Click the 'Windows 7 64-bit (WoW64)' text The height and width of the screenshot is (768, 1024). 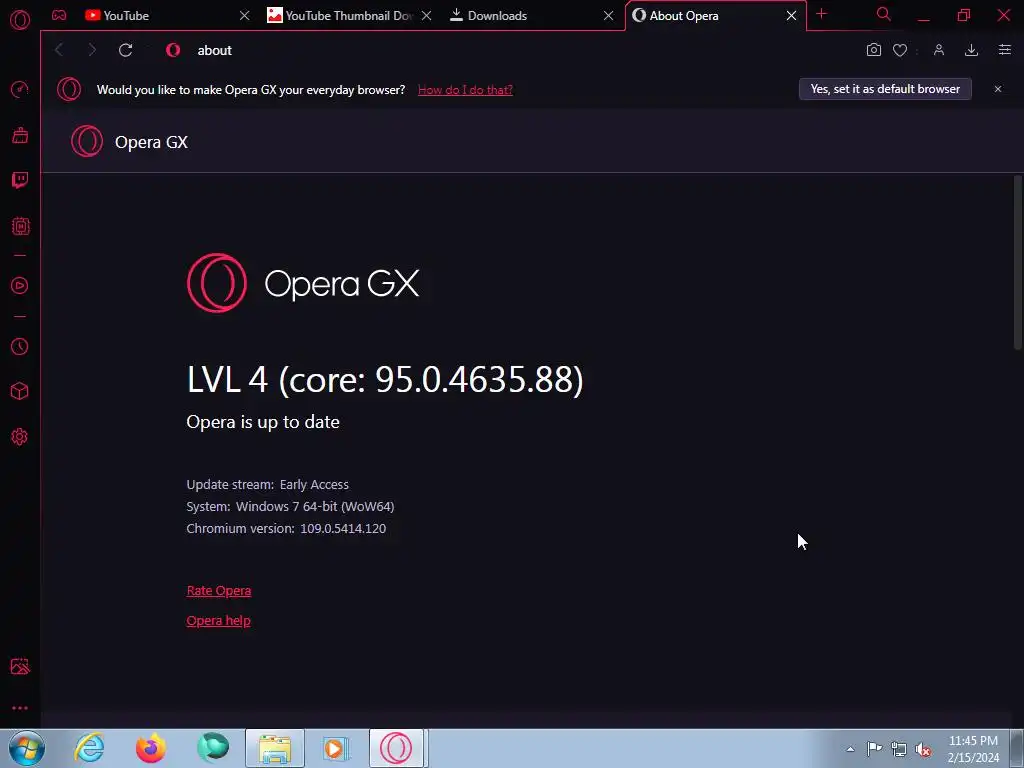pyautogui.click(x=315, y=507)
